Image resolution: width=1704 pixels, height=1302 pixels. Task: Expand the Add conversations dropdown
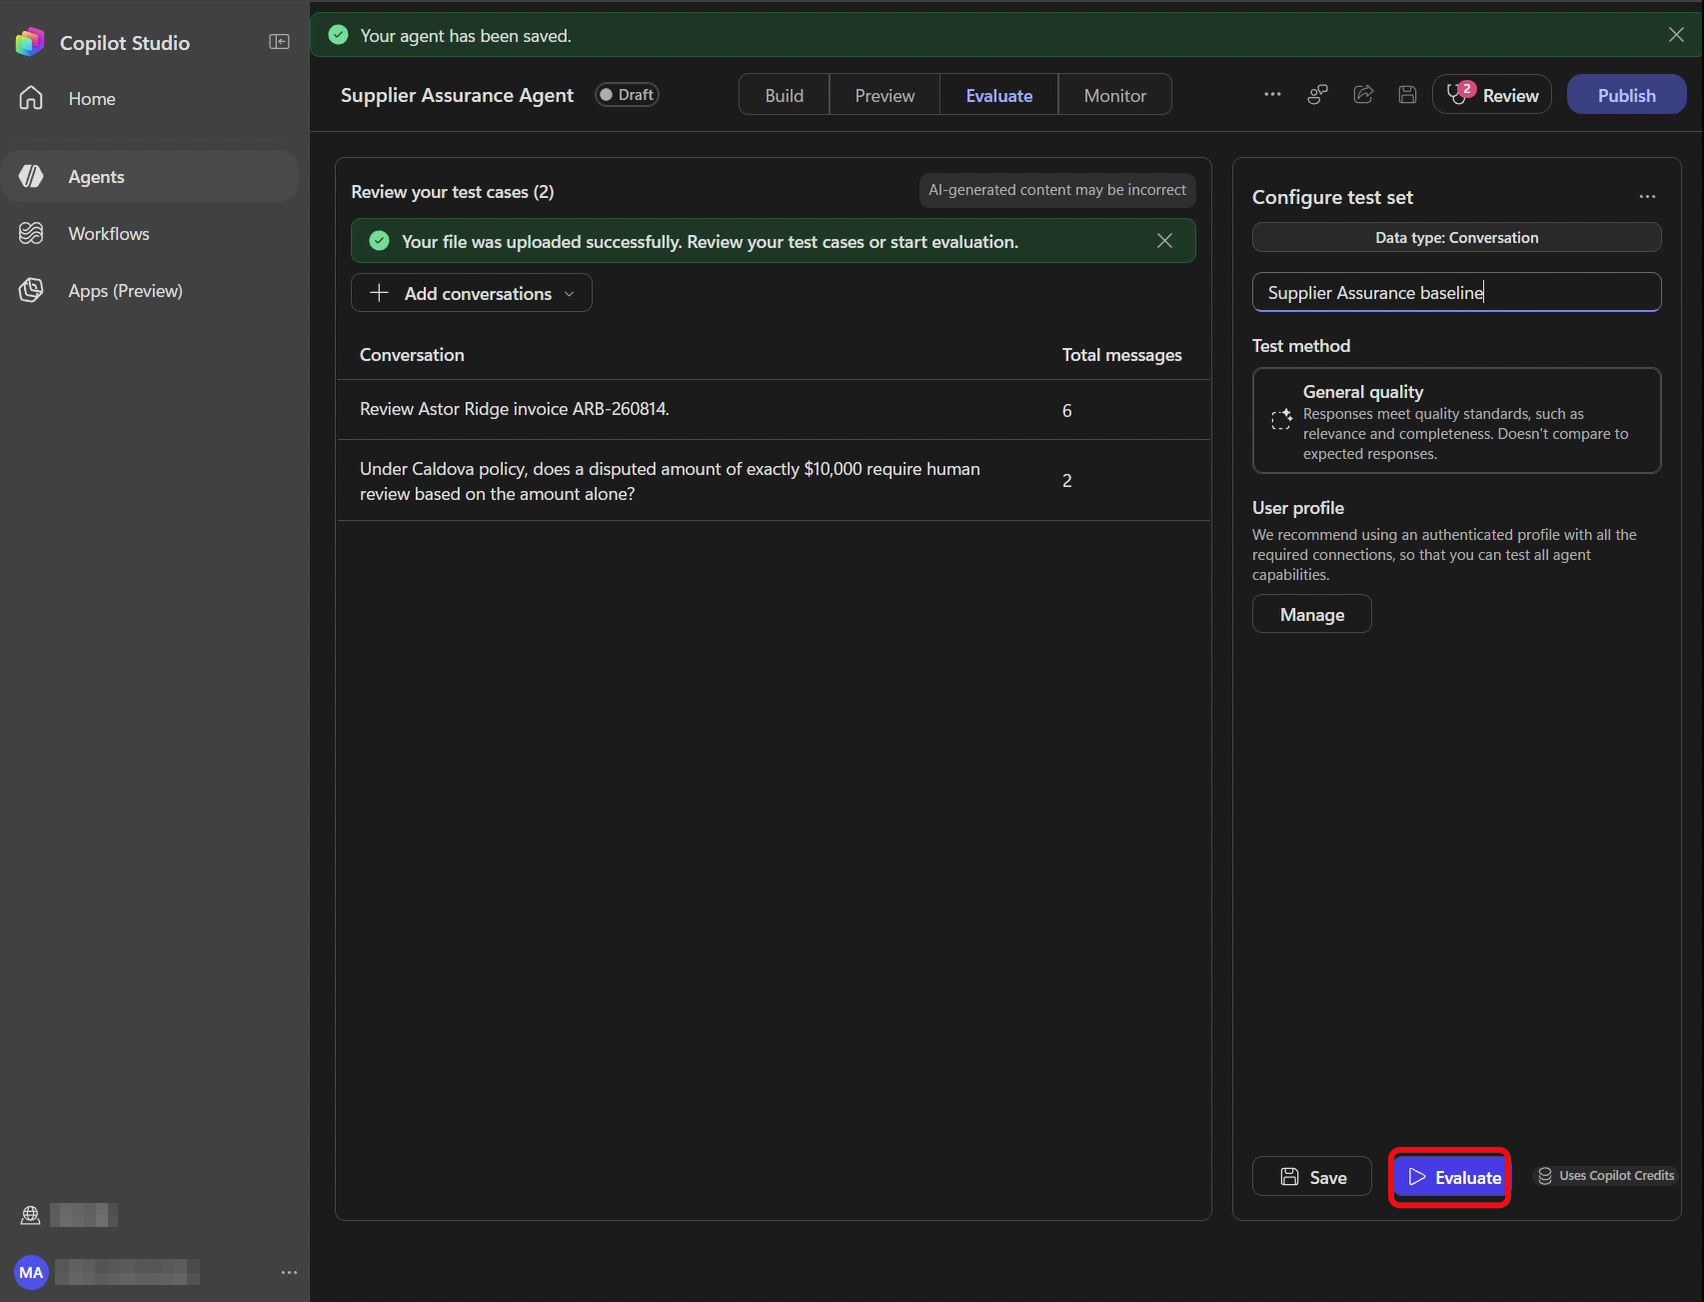click(x=471, y=293)
